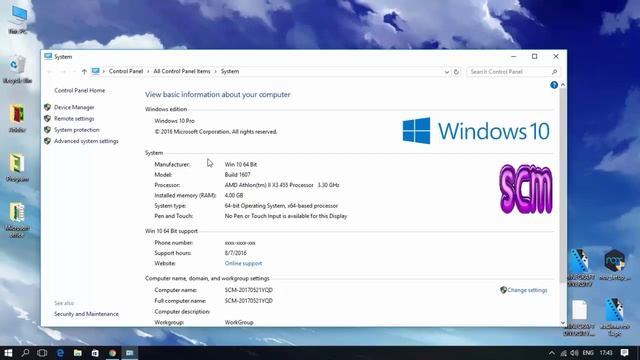The image size is (640, 360).
Task: Click the scroll up arrow of System window
Action: [x=563, y=85]
